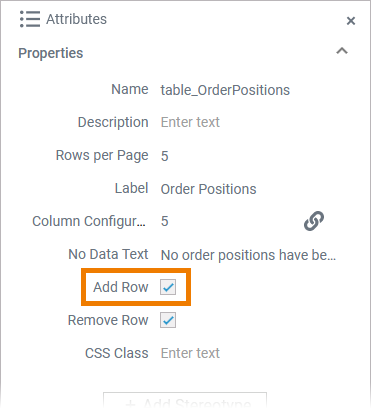Close the Attributes panel

click(351, 21)
